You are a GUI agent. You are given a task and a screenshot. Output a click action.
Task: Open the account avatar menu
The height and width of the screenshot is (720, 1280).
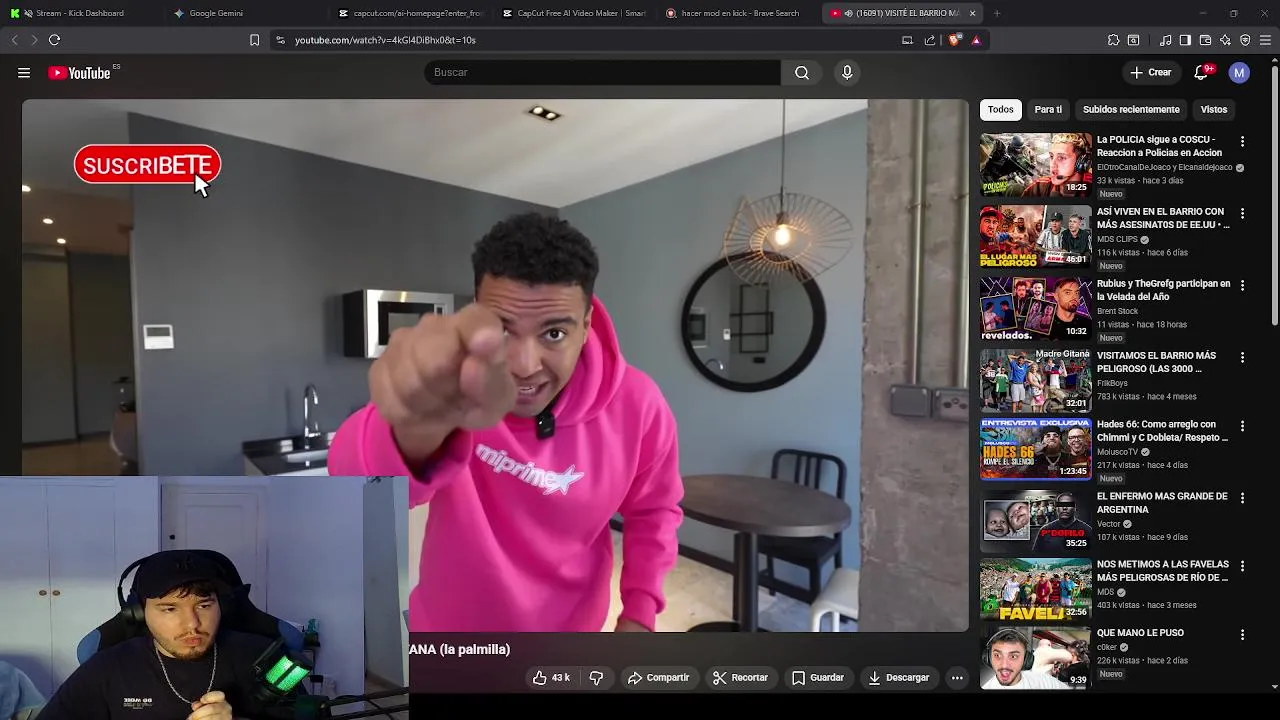pos(1239,72)
